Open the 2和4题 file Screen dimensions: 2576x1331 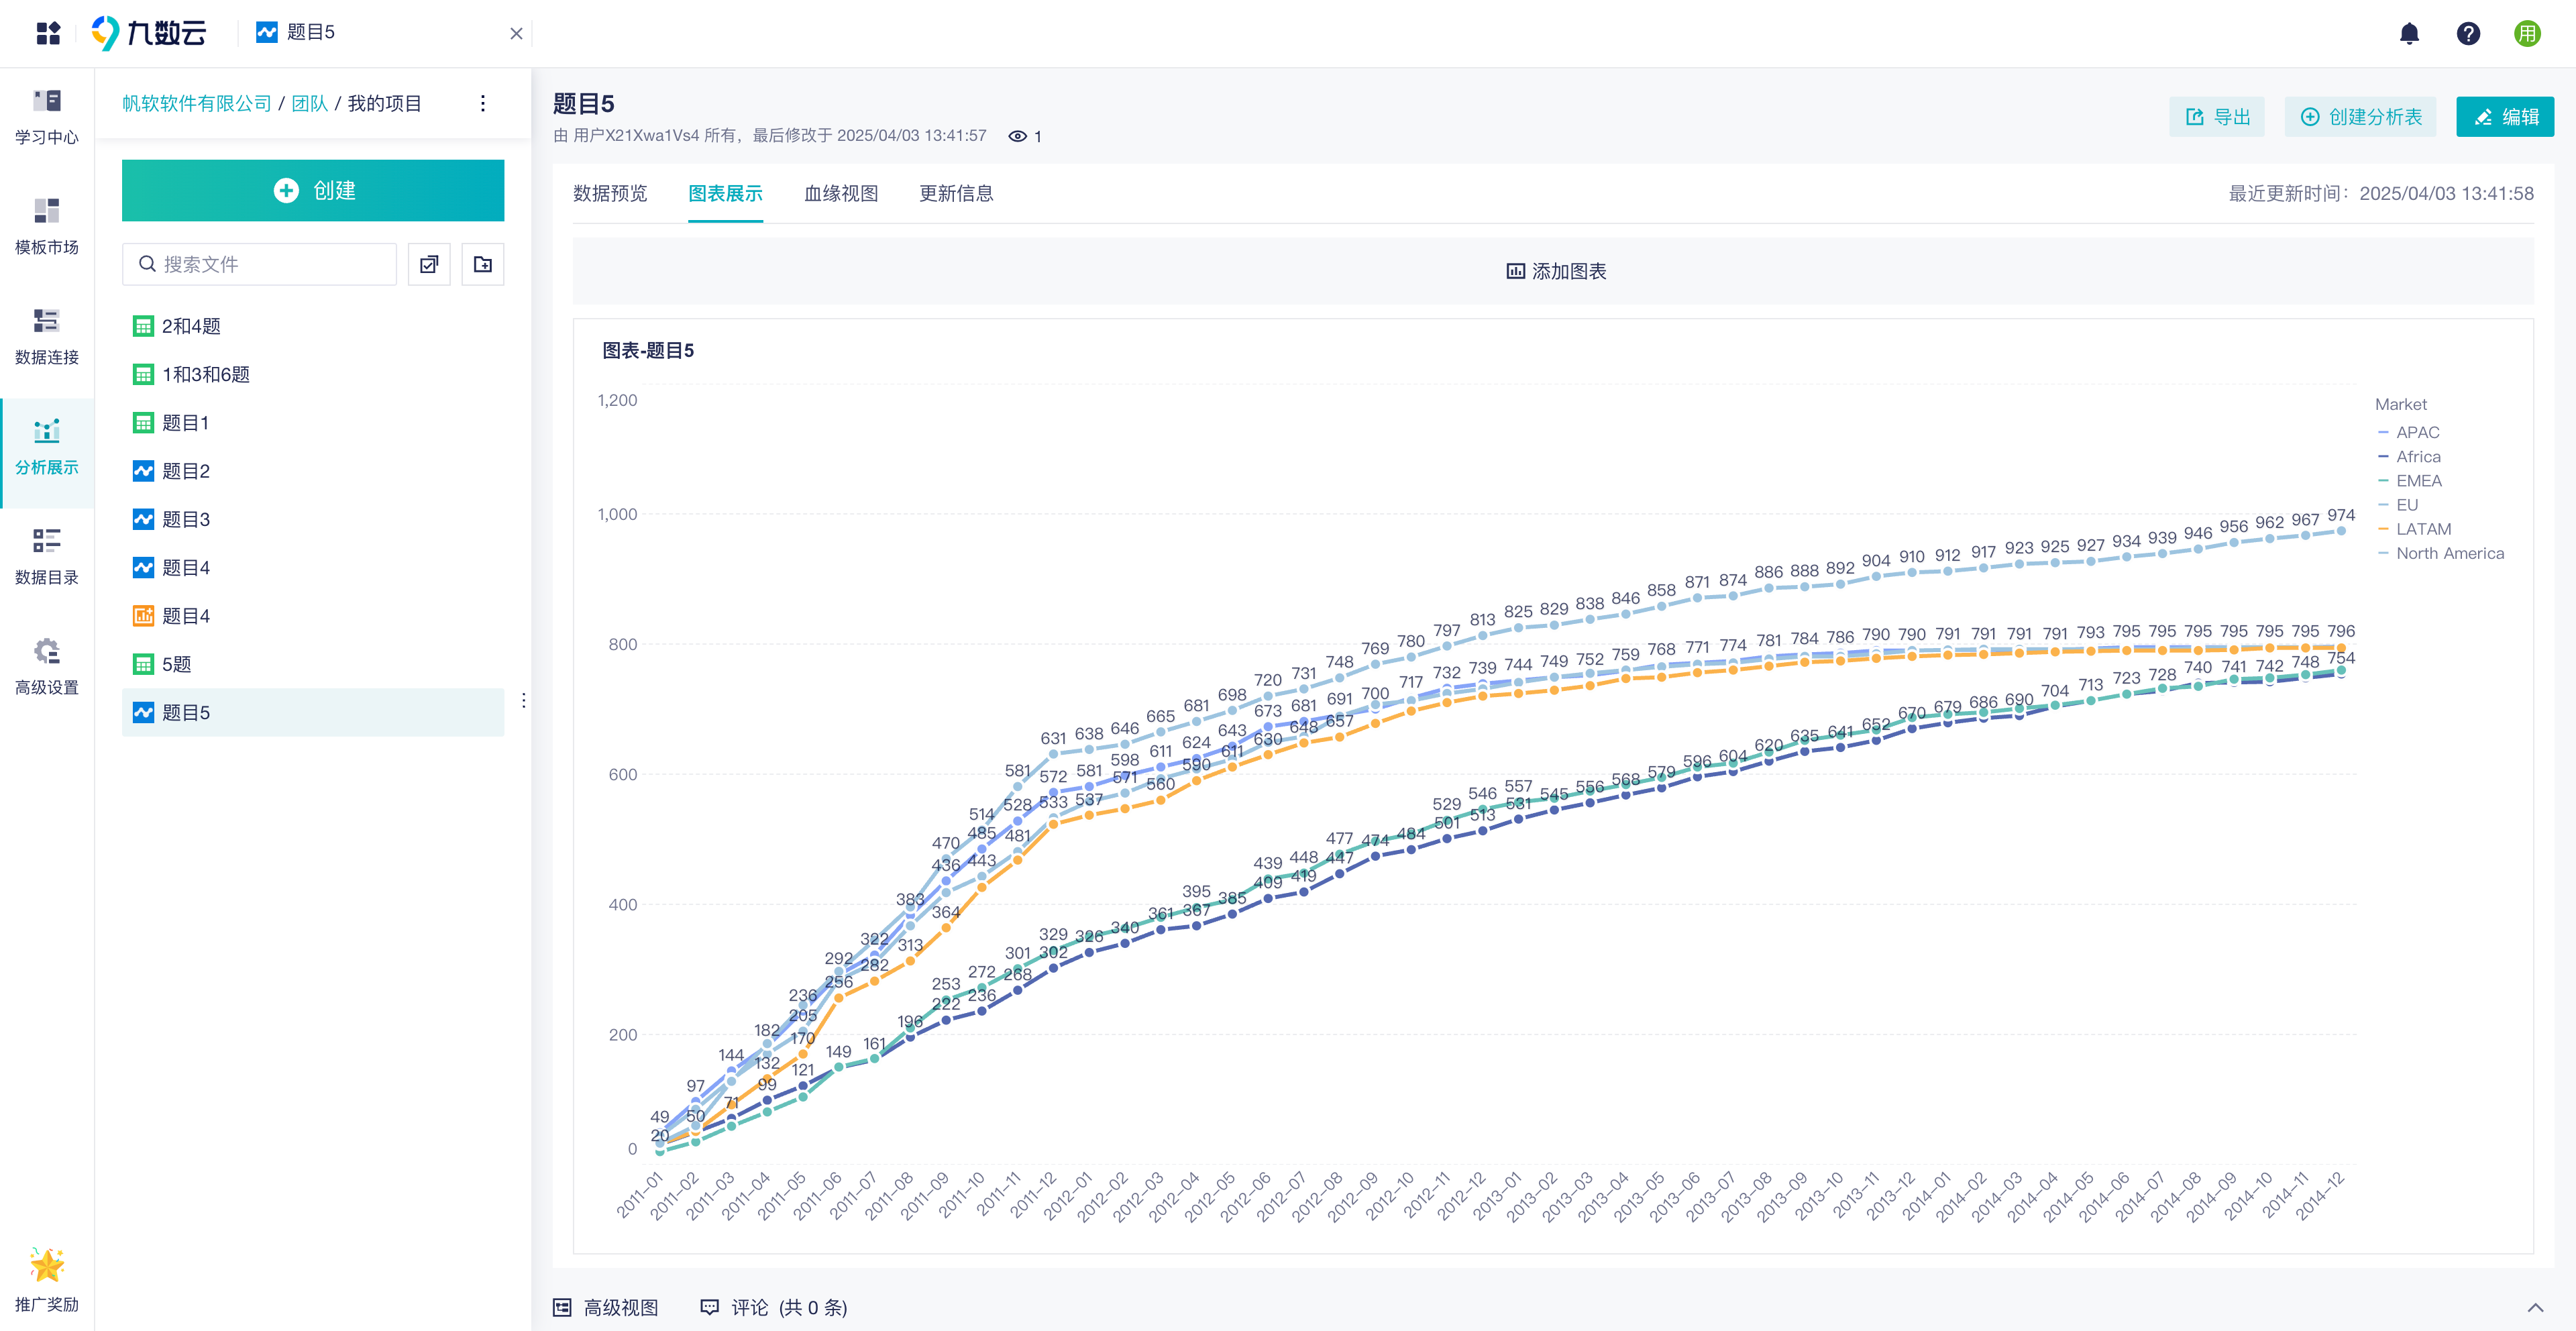pos(313,326)
